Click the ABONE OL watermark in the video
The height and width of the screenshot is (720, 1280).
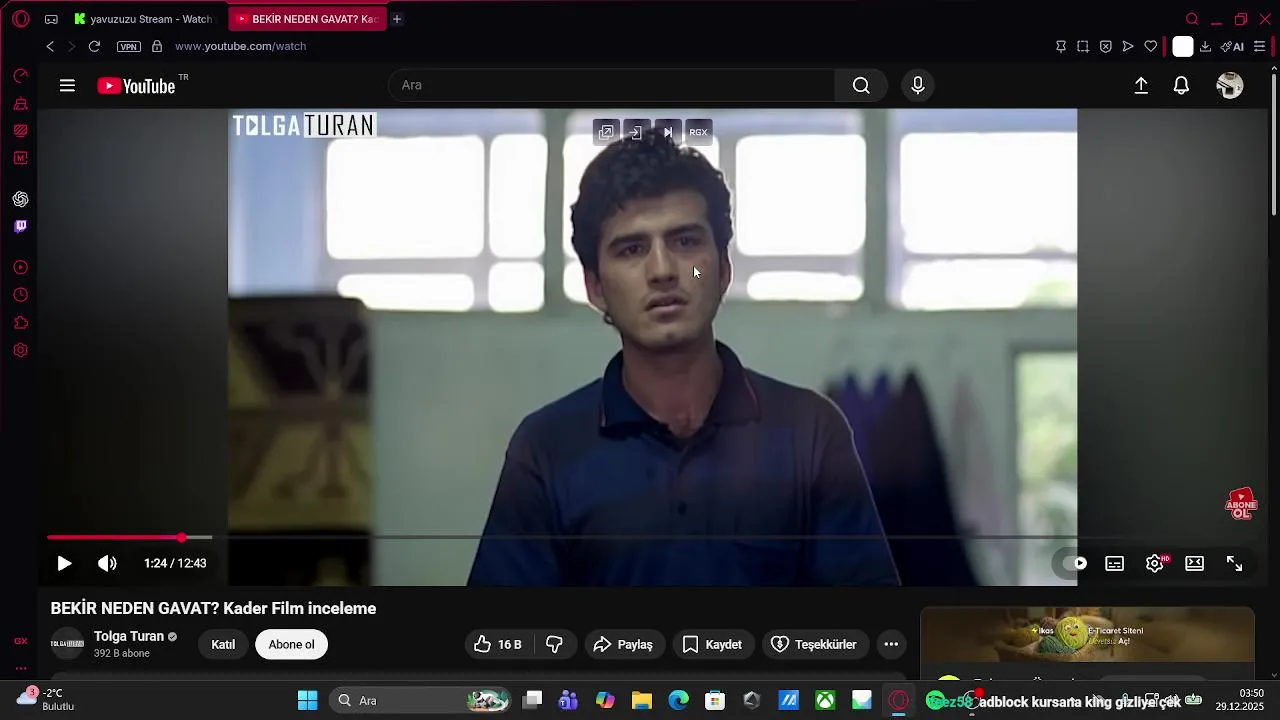(x=1241, y=504)
